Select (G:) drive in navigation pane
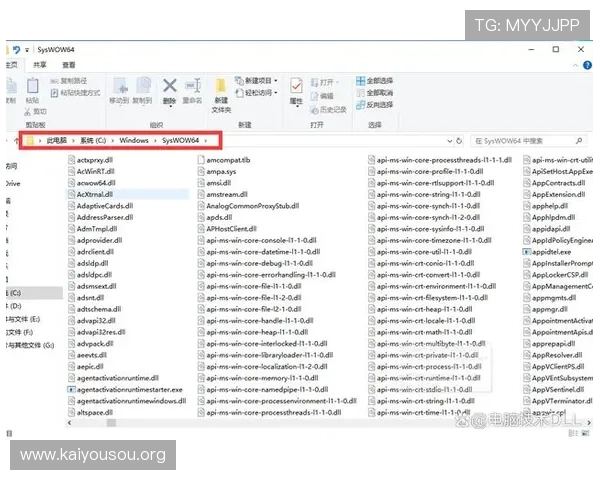The height and width of the screenshot is (480, 600). coord(30,345)
